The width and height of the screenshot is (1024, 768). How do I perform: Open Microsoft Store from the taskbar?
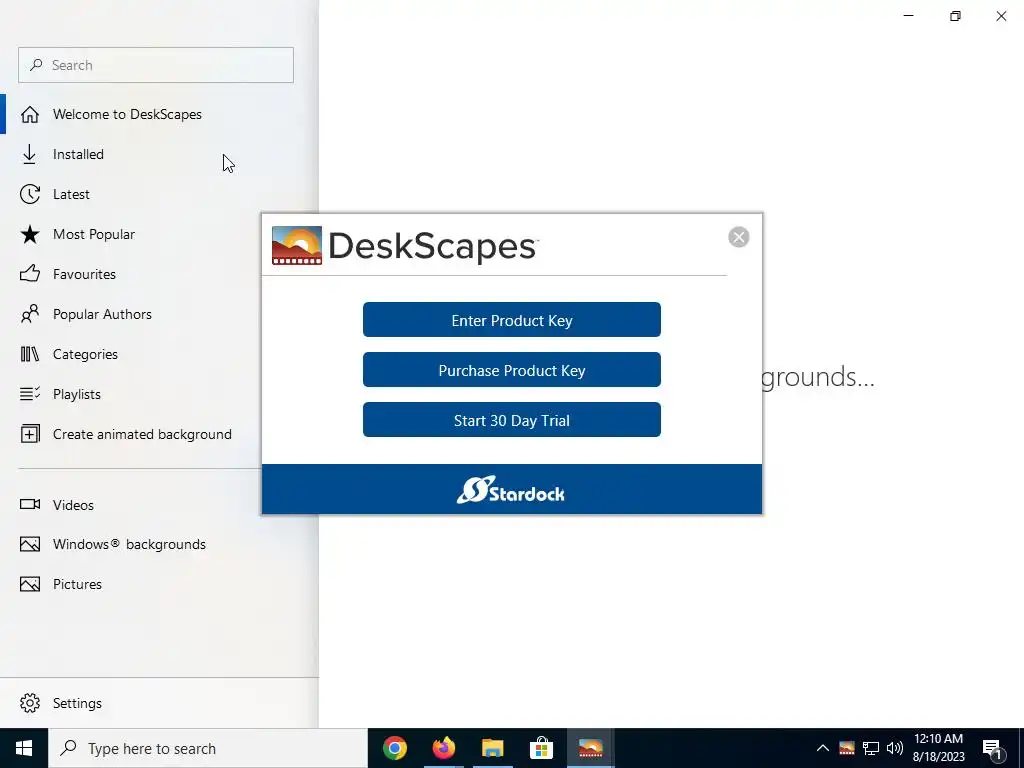click(541, 748)
